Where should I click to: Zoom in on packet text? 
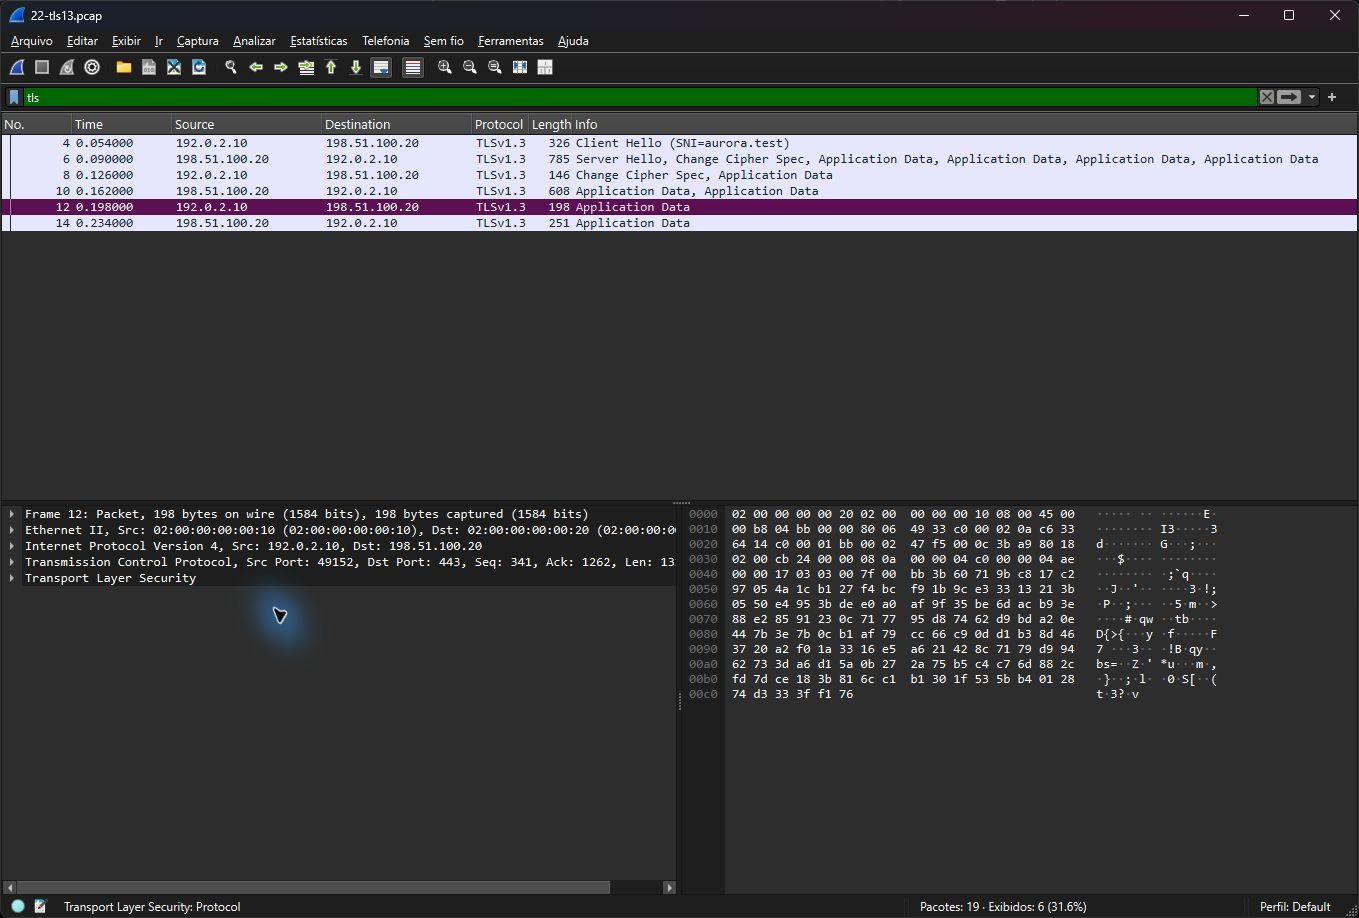pos(445,67)
